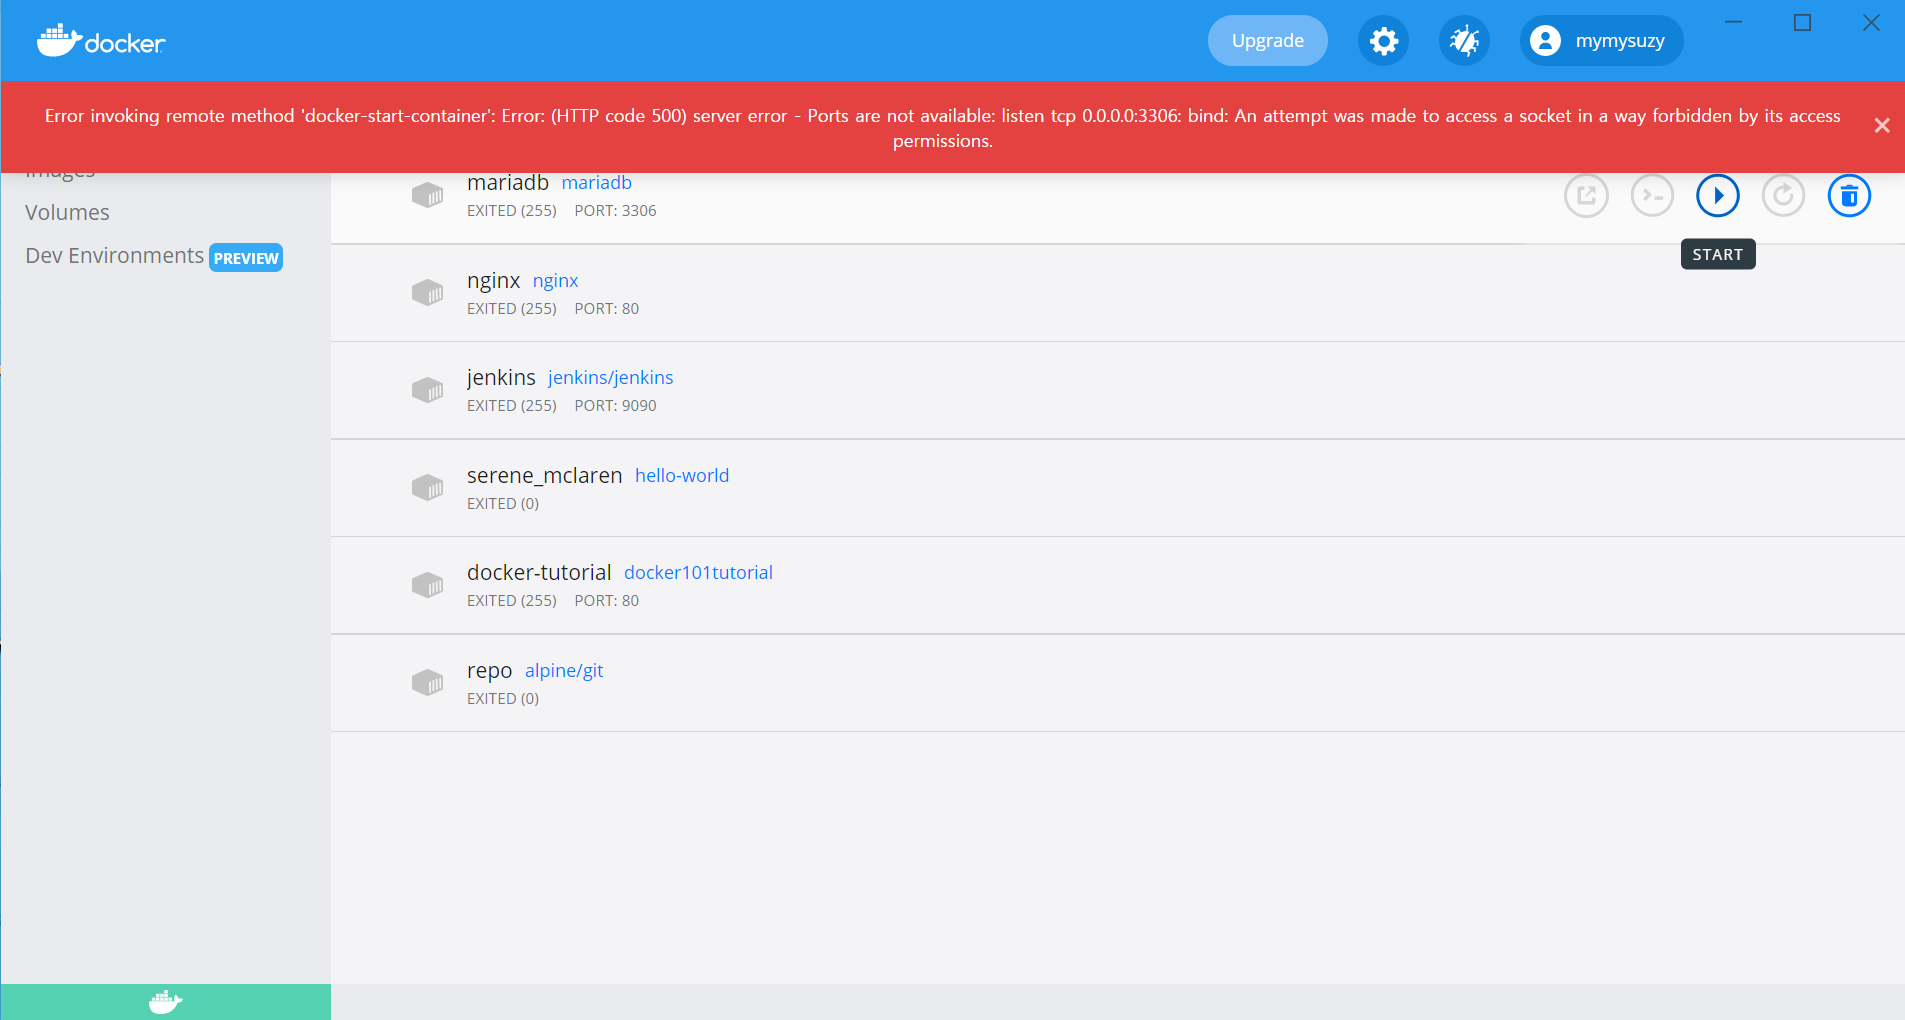This screenshot has width=1905, height=1020.
Task: Click PORT: 3306 on mariadb row
Action: [x=615, y=211]
